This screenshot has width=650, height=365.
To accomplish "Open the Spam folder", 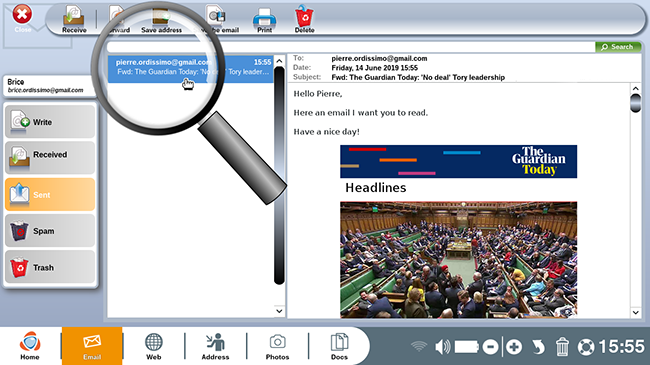I will point(50,231).
